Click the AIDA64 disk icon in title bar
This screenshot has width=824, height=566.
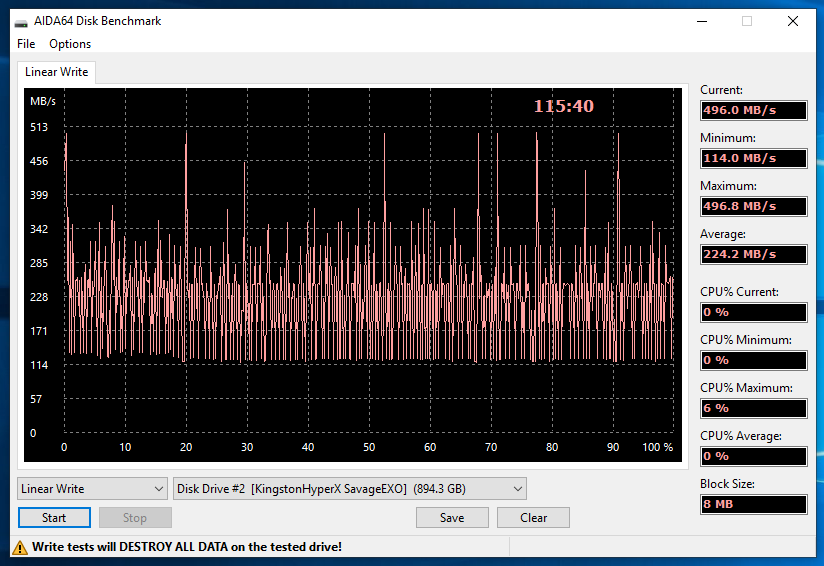coord(21,22)
